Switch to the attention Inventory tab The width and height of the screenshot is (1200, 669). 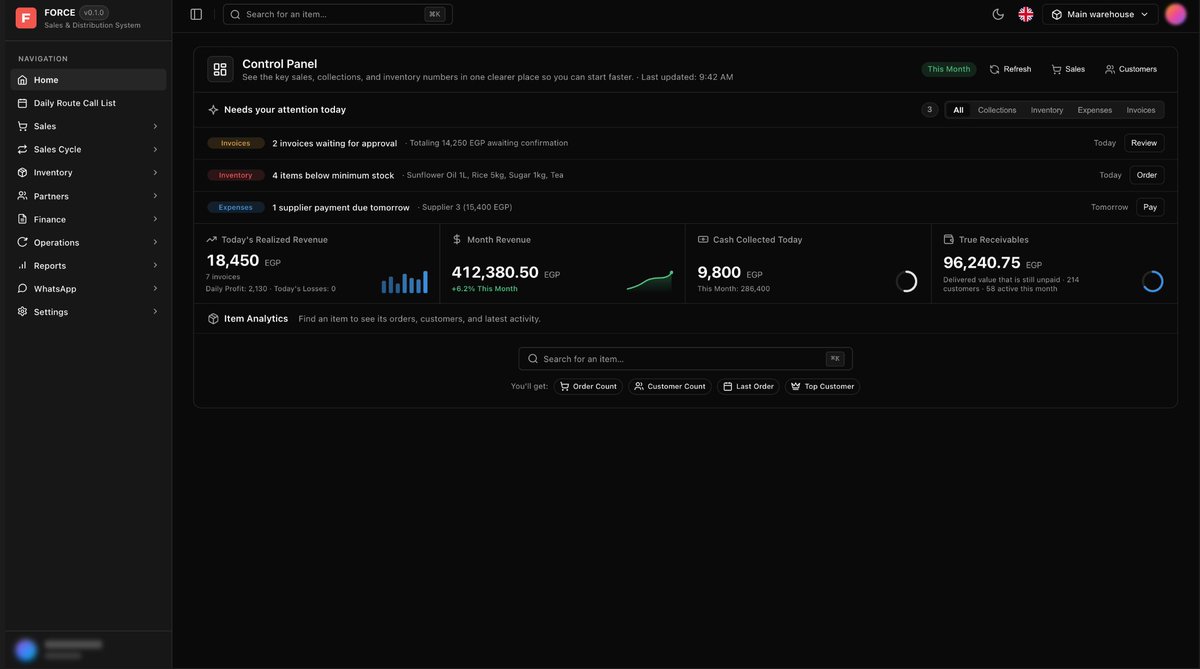(x=1047, y=110)
